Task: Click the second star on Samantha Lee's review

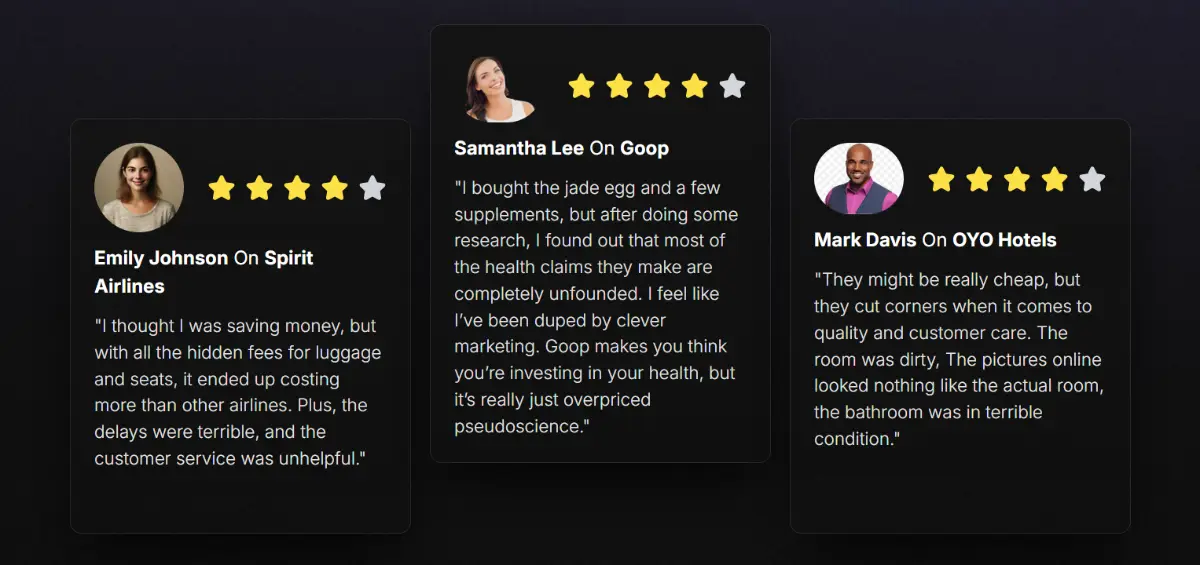Action: coord(619,86)
